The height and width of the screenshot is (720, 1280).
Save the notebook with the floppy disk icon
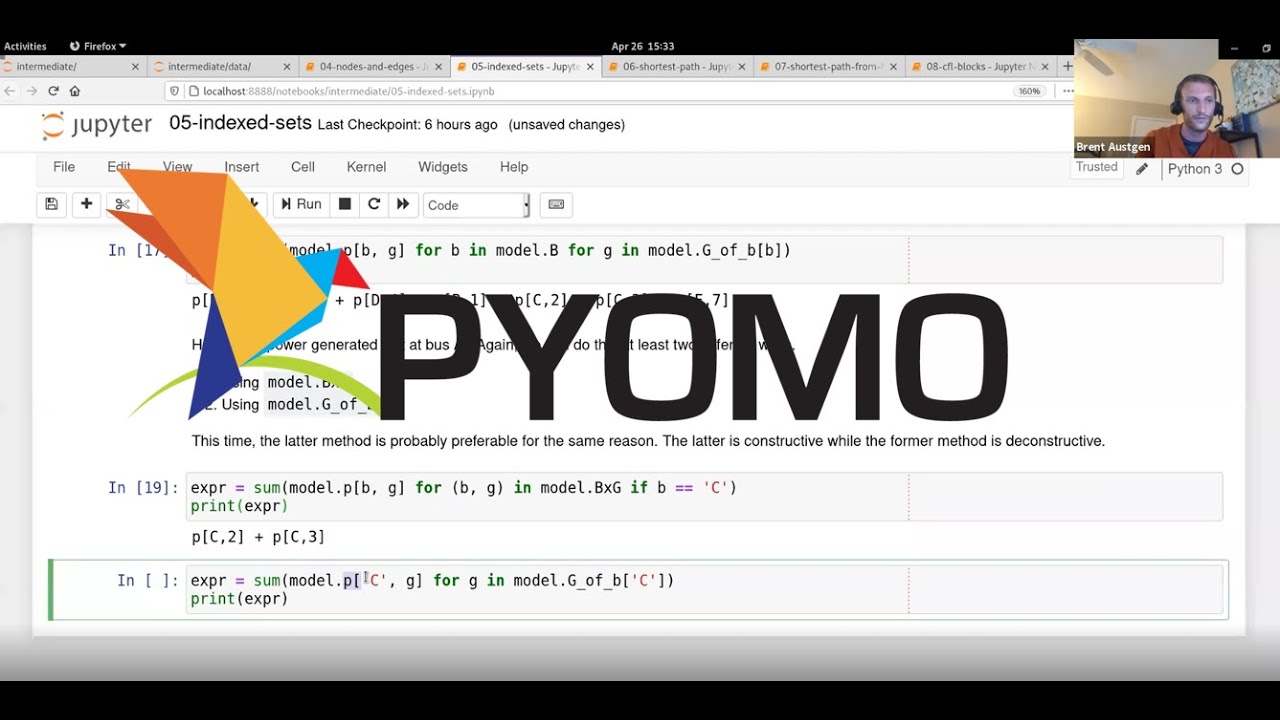coord(52,204)
